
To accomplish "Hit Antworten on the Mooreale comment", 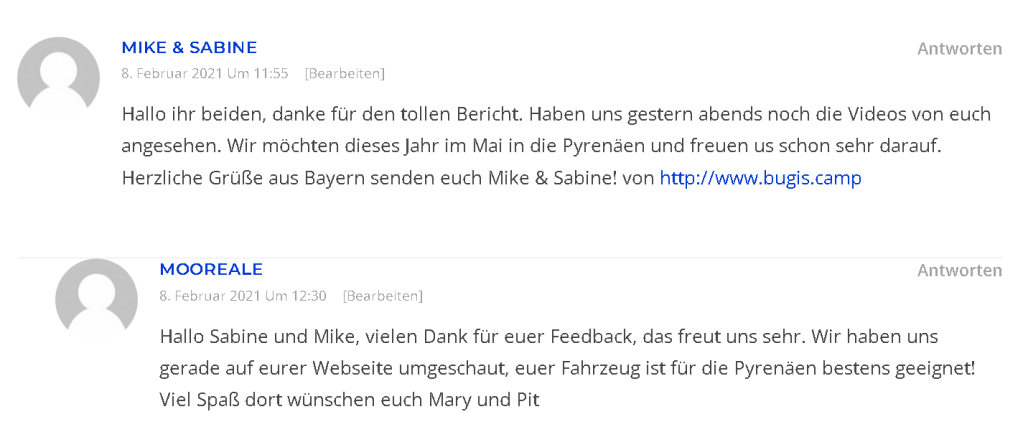I will click(x=959, y=271).
